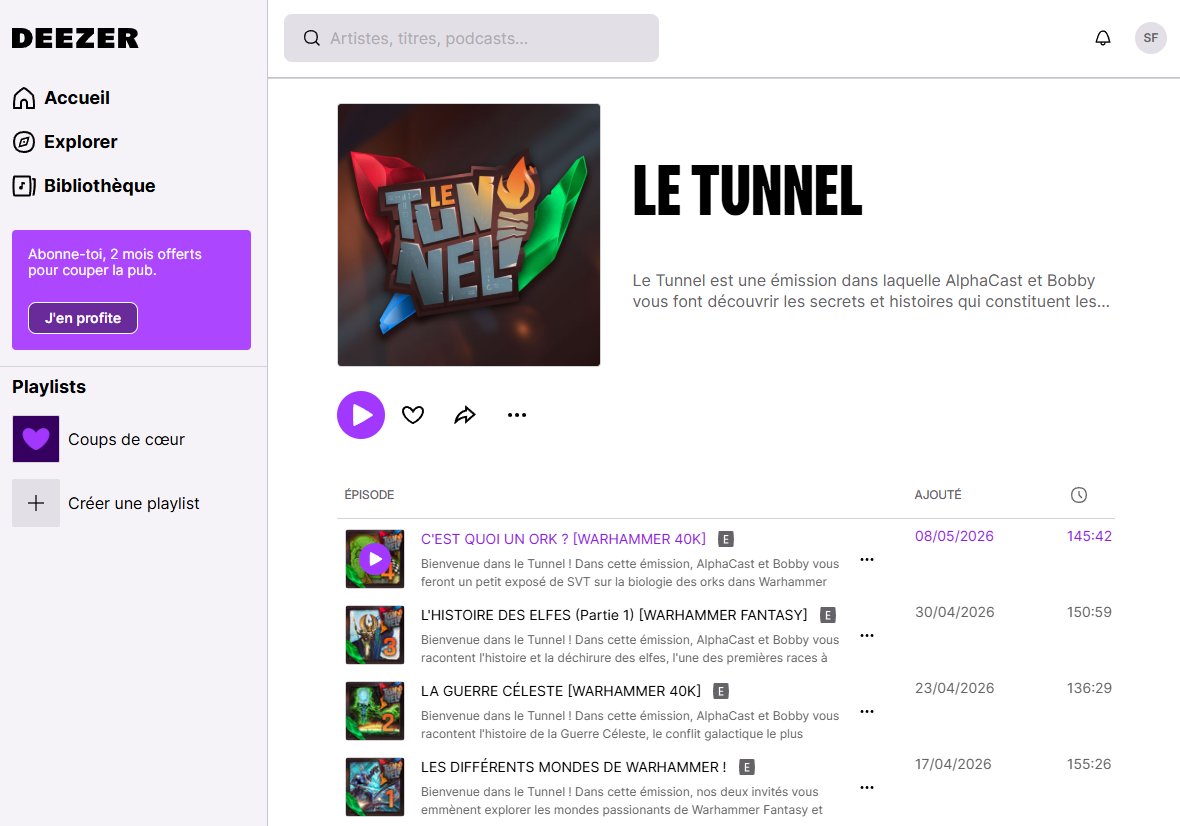The image size is (1180, 826).
Task: Click the compass icon beside Explorer
Action: coord(24,141)
